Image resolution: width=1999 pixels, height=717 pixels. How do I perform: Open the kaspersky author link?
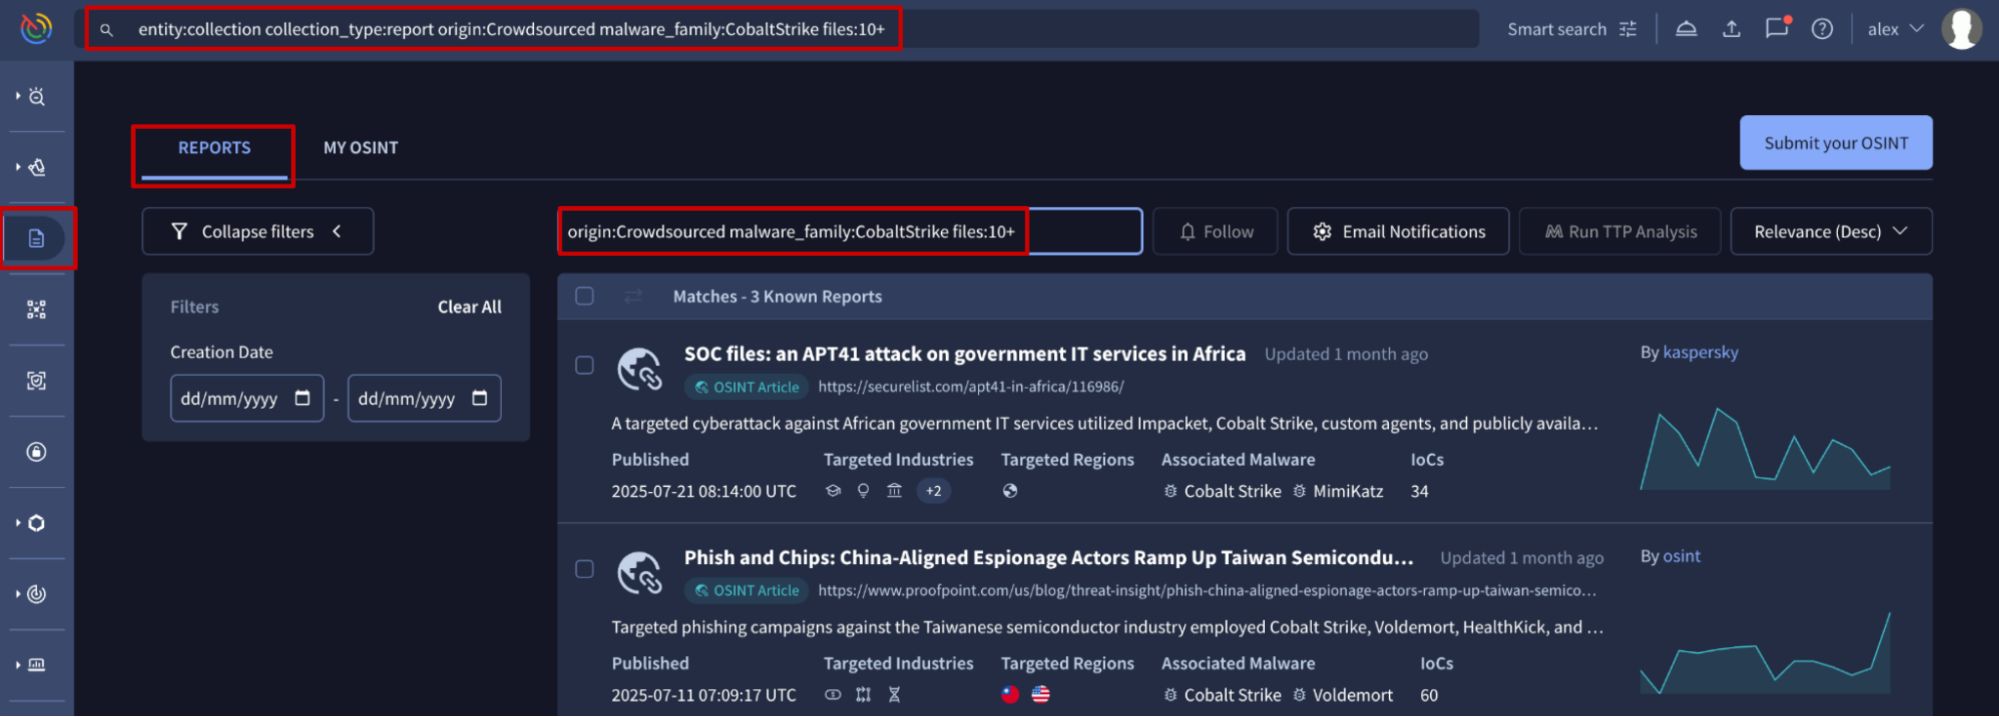pos(1700,352)
